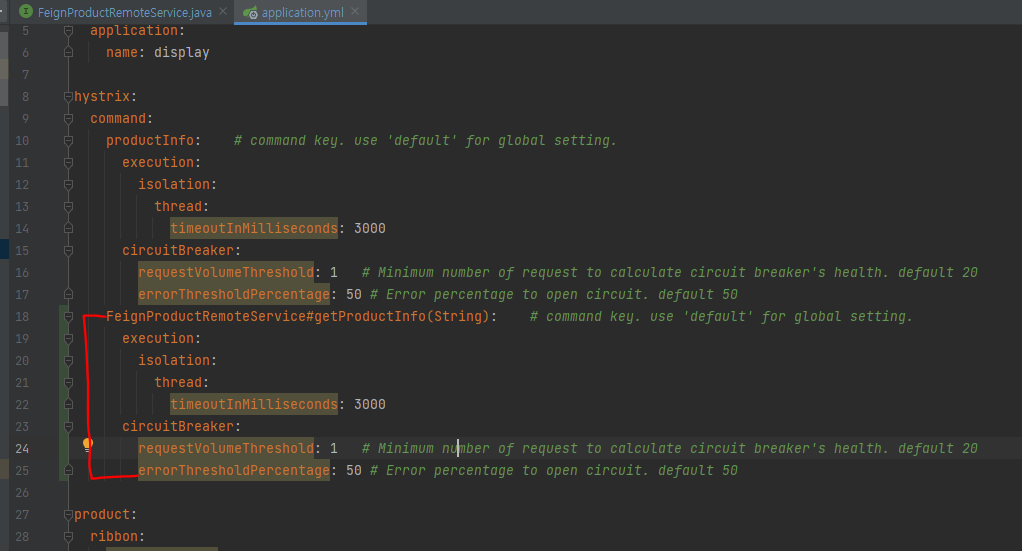This screenshot has height=551, width=1022.
Task: Collapse the product block on line 27
Action: tap(68, 514)
